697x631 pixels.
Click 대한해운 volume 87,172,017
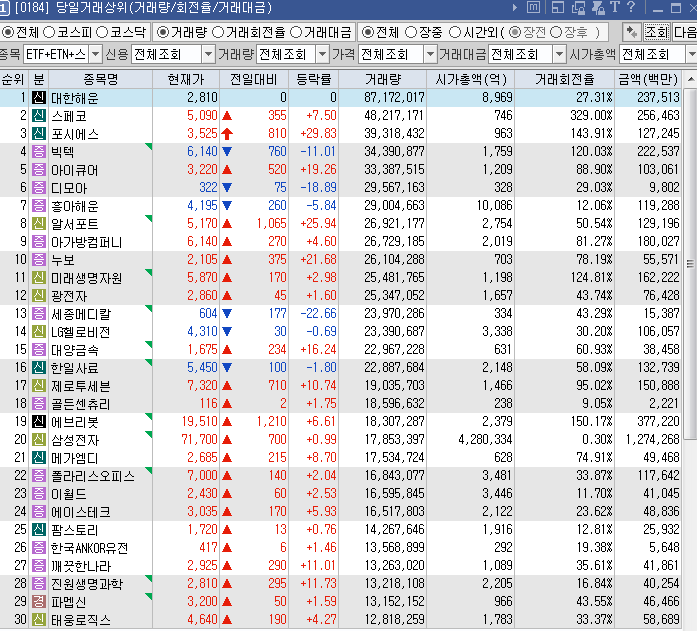click(x=394, y=98)
